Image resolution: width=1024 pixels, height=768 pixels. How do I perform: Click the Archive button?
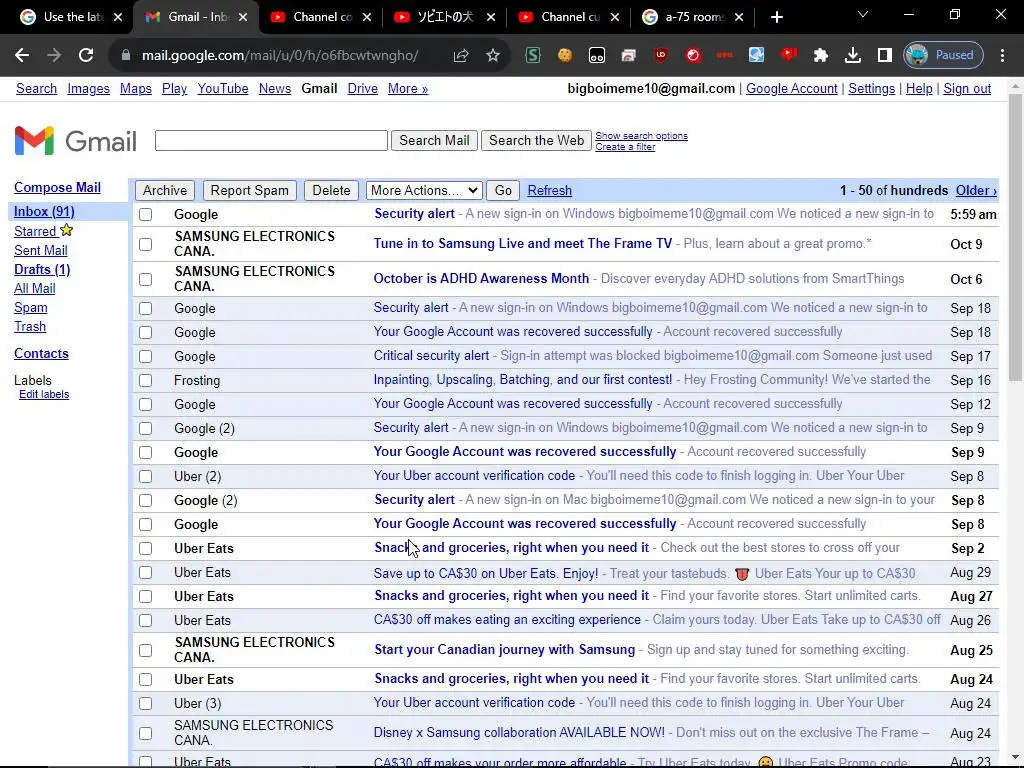[165, 191]
